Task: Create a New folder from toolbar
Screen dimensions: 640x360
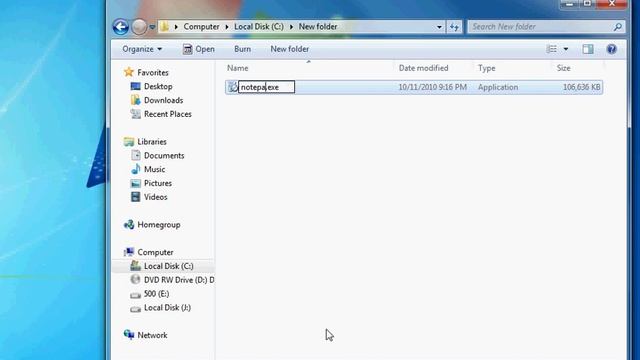Action: click(x=289, y=49)
